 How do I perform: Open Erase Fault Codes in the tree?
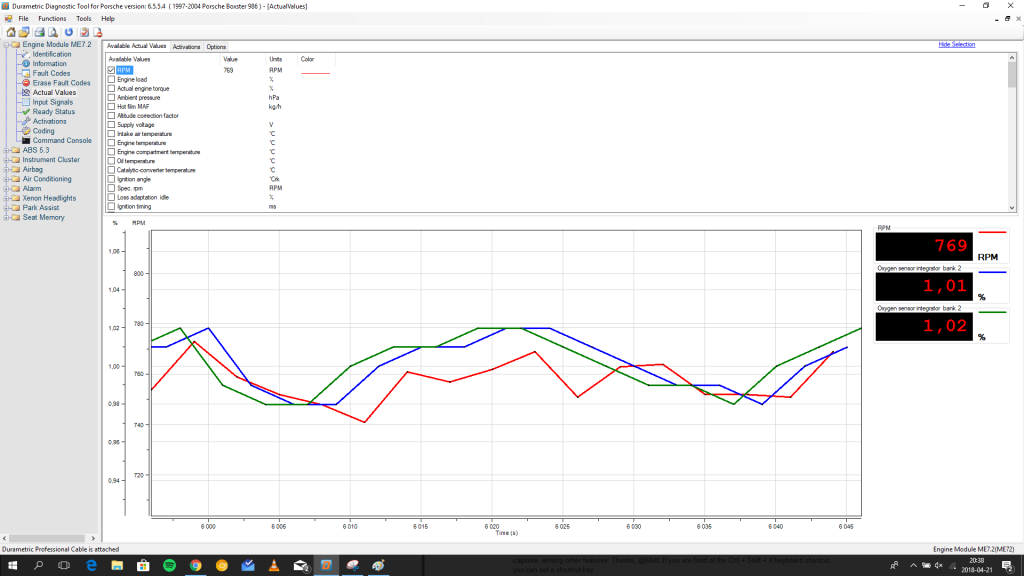[61, 83]
